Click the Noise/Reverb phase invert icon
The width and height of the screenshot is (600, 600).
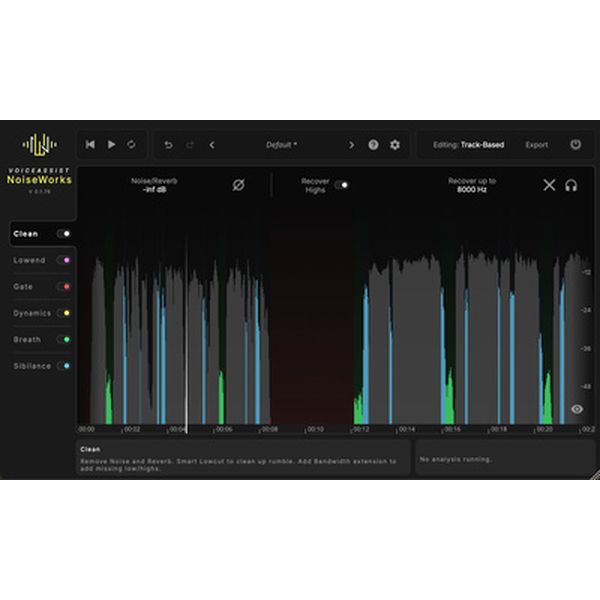click(238, 185)
